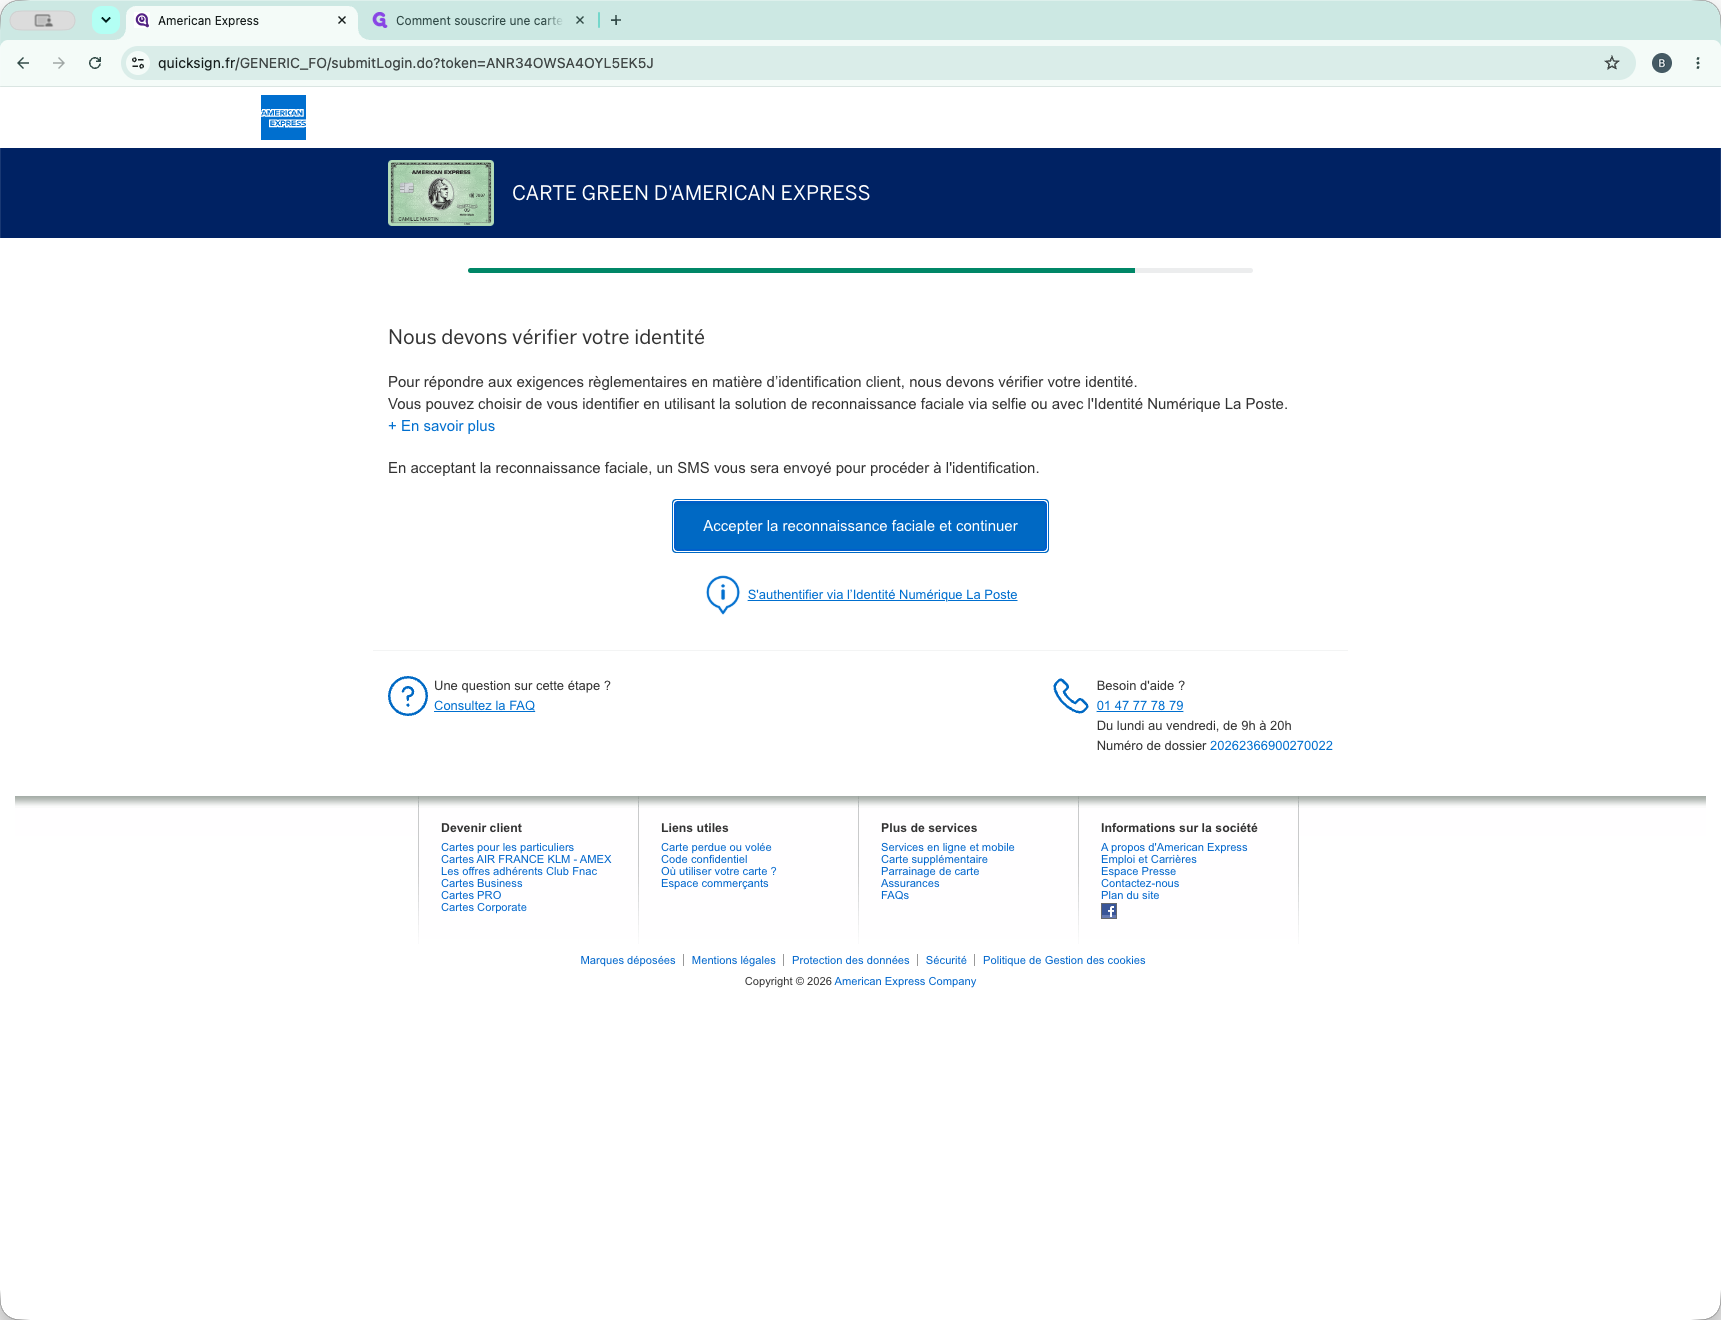Open a new tab with plus icon
This screenshot has height=1320, width=1721.
point(616,20)
